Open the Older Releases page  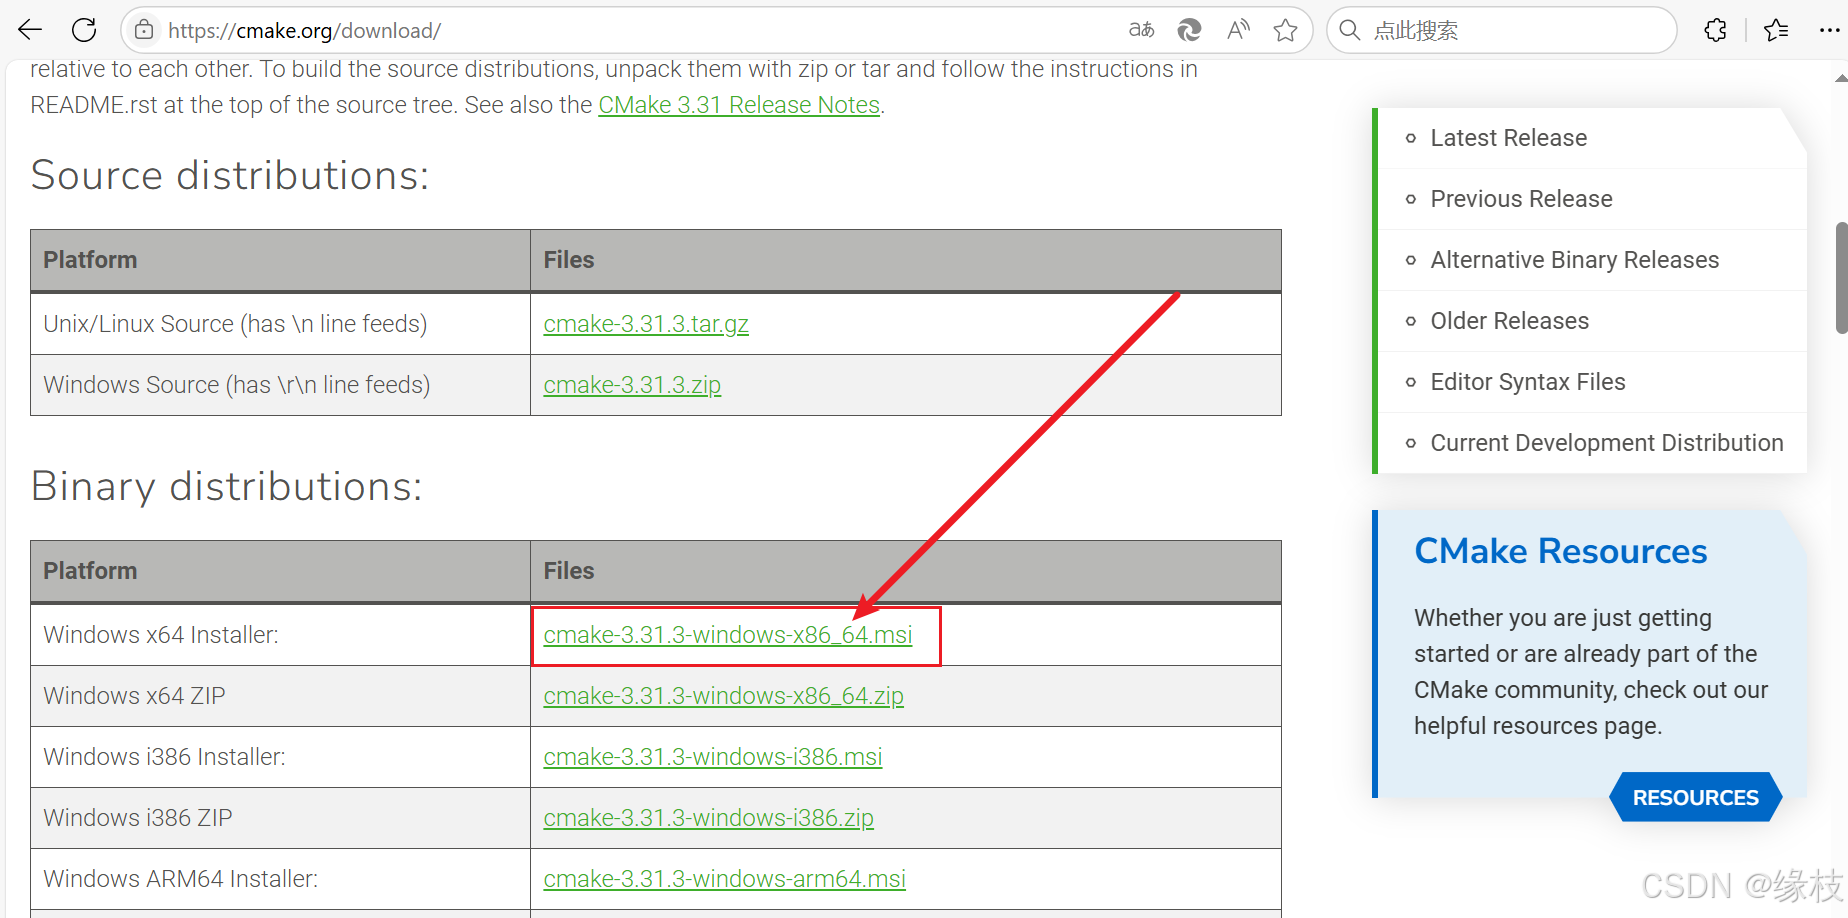click(x=1509, y=320)
